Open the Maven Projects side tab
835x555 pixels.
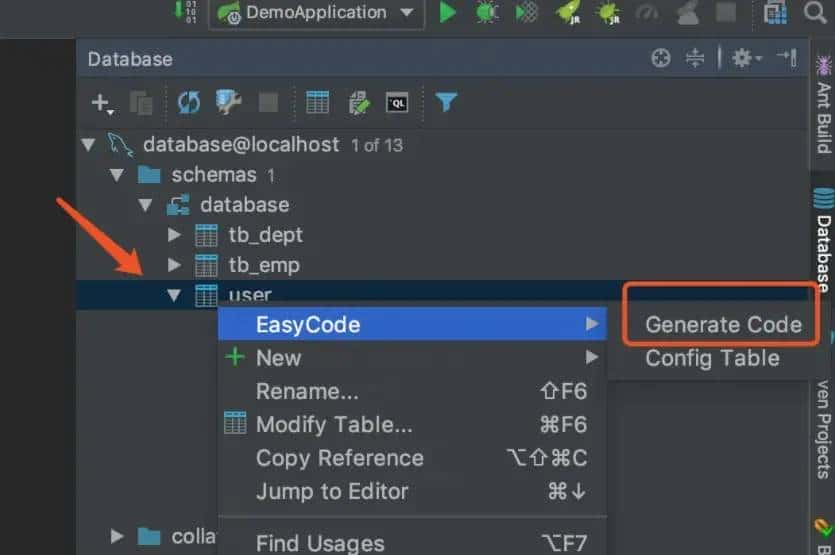[x=823, y=428]
